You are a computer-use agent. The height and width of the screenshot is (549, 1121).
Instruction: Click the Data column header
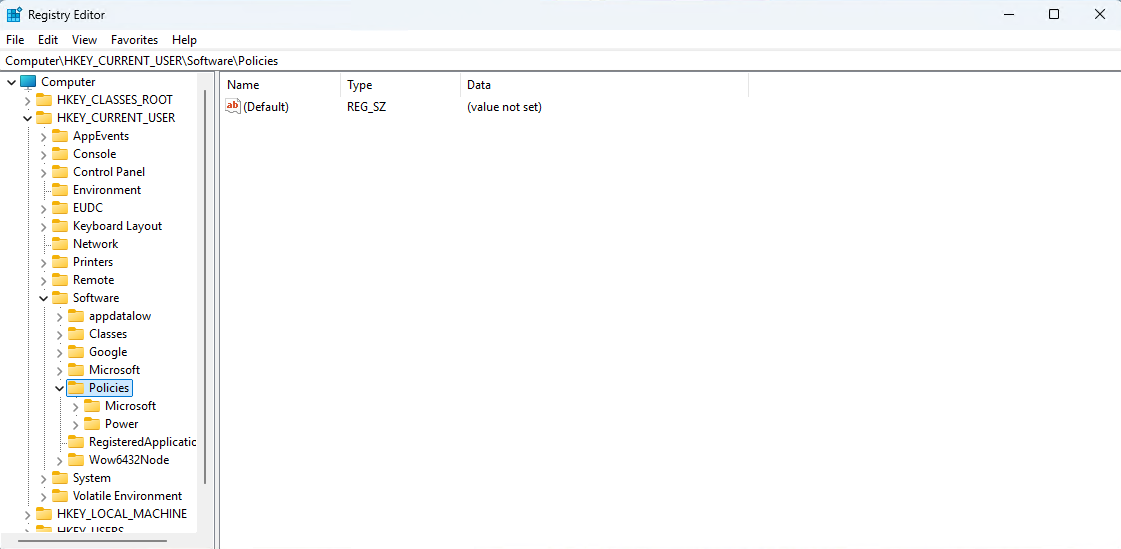(x=479, y=85)
